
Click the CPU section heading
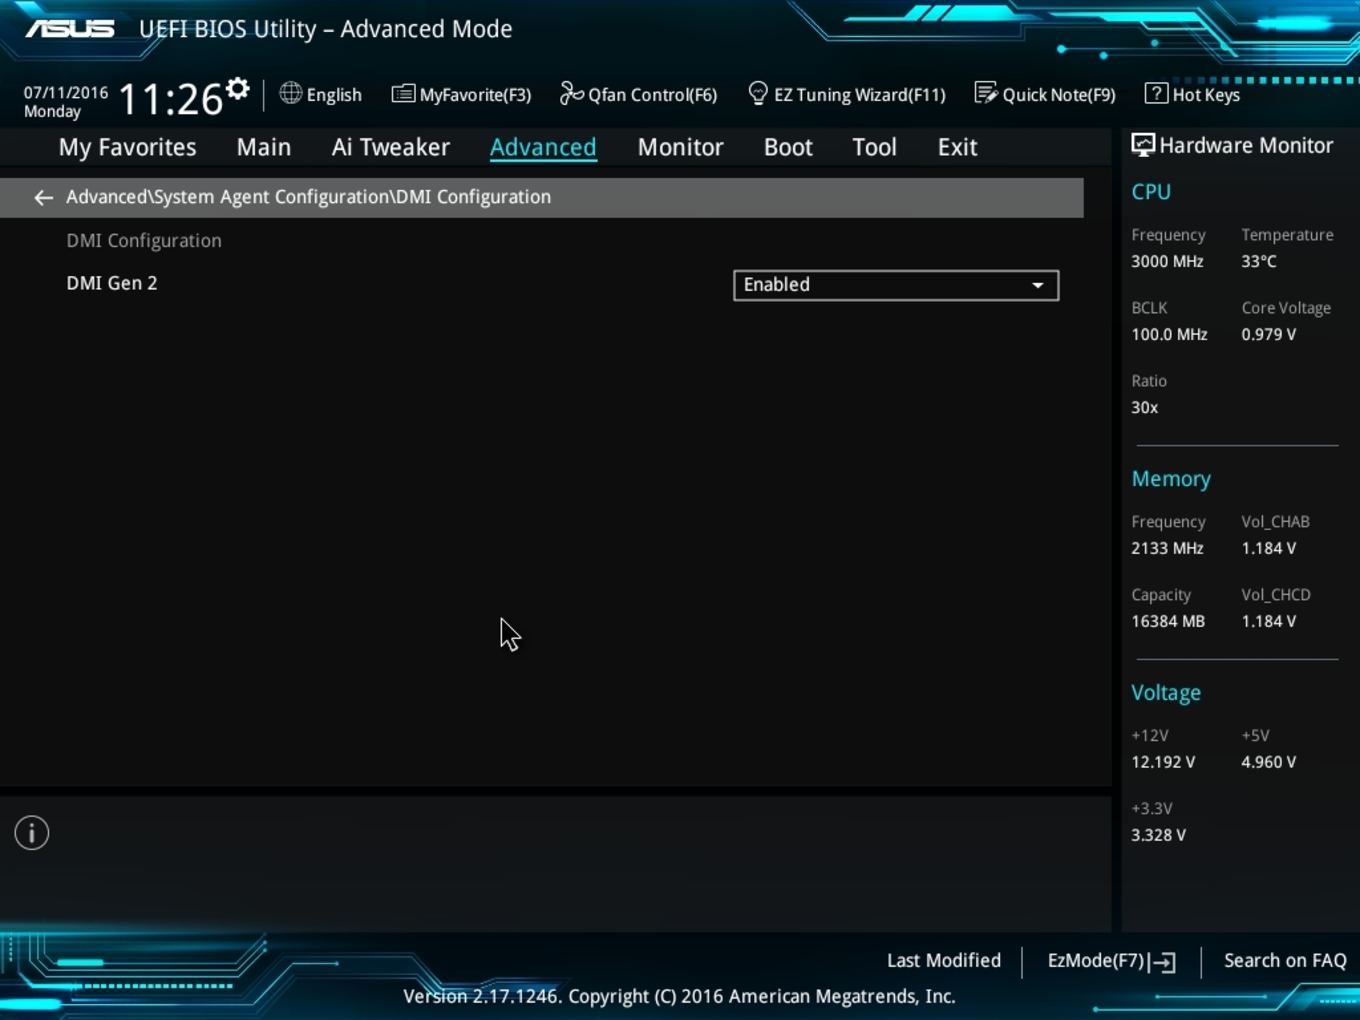click(1151, 192)
